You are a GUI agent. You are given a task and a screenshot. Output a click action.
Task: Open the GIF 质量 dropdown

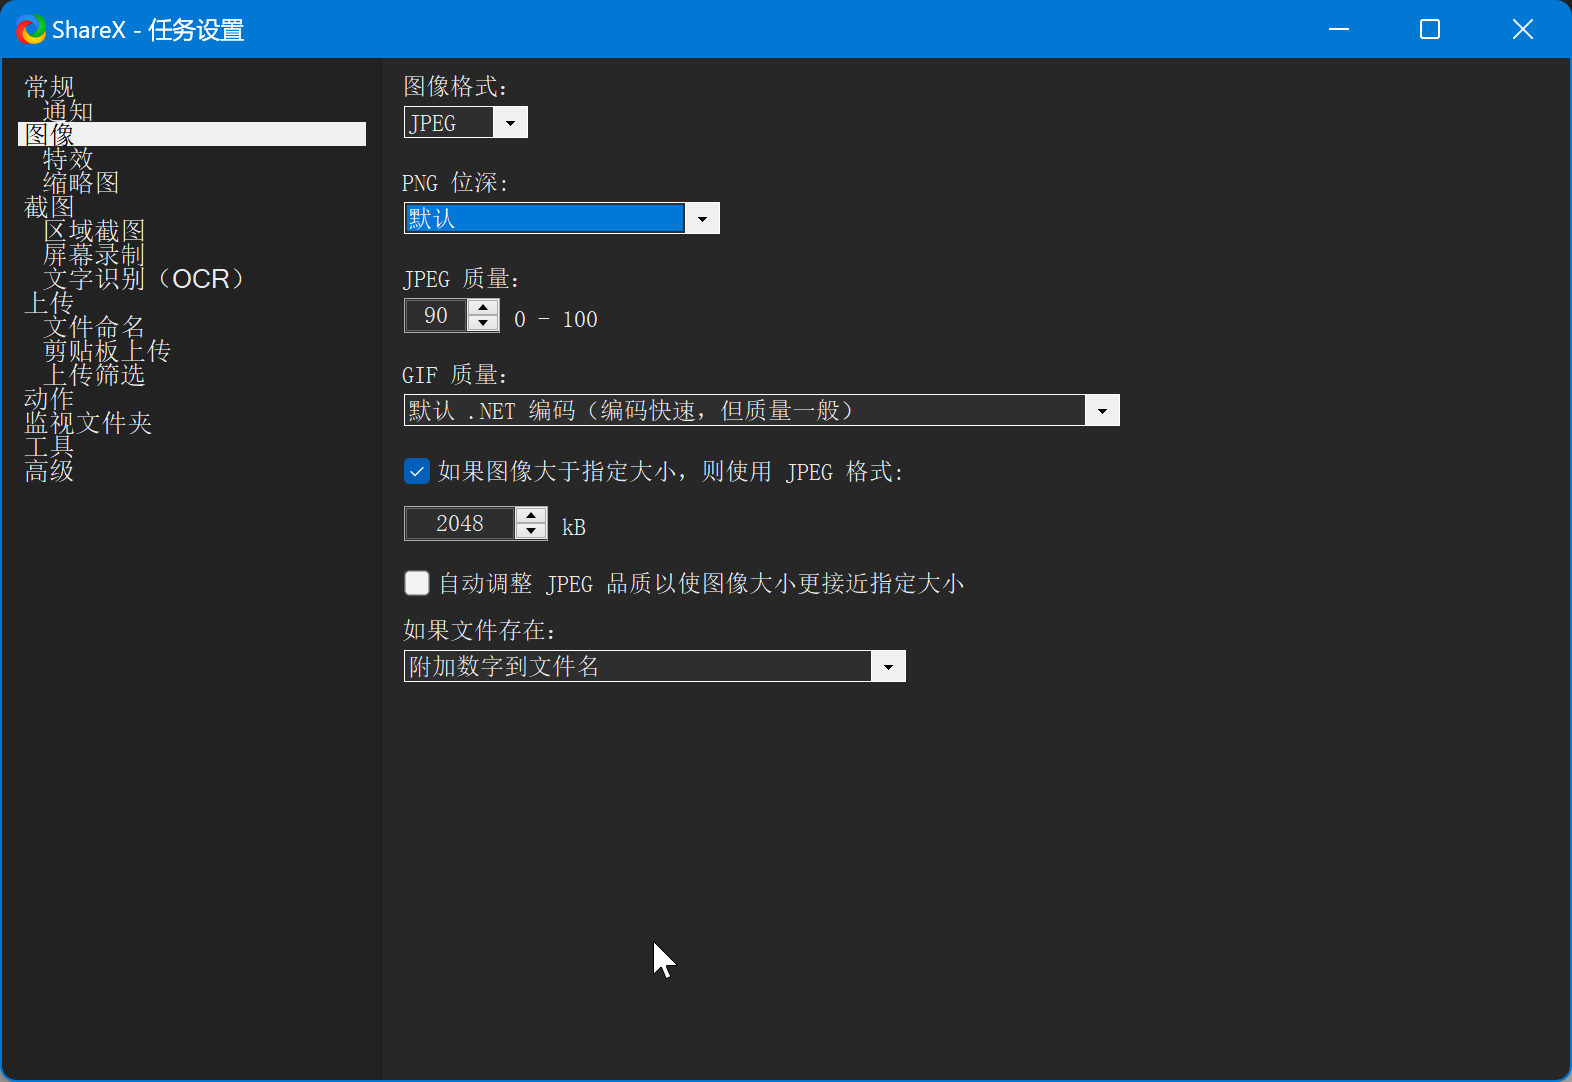tap(1102, 411)
